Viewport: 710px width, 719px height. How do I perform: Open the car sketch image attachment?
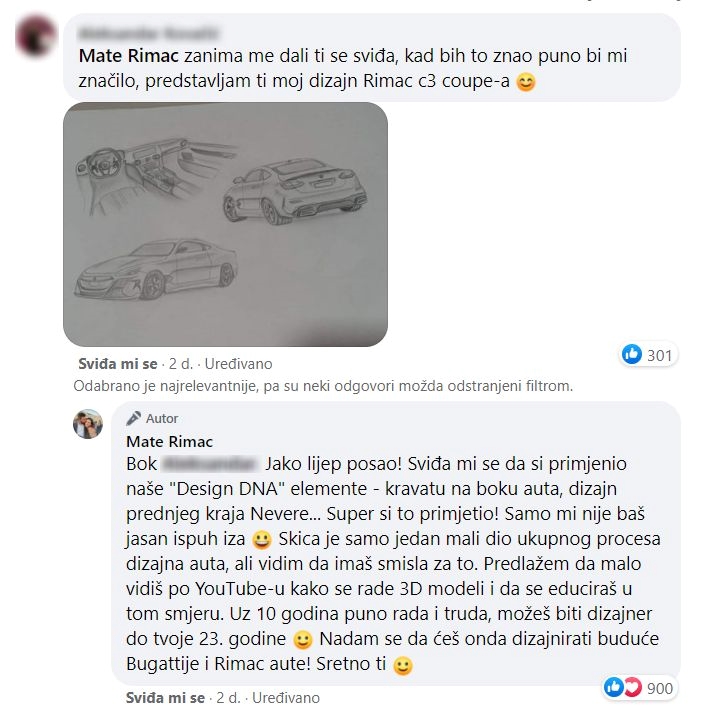point(225,224)
